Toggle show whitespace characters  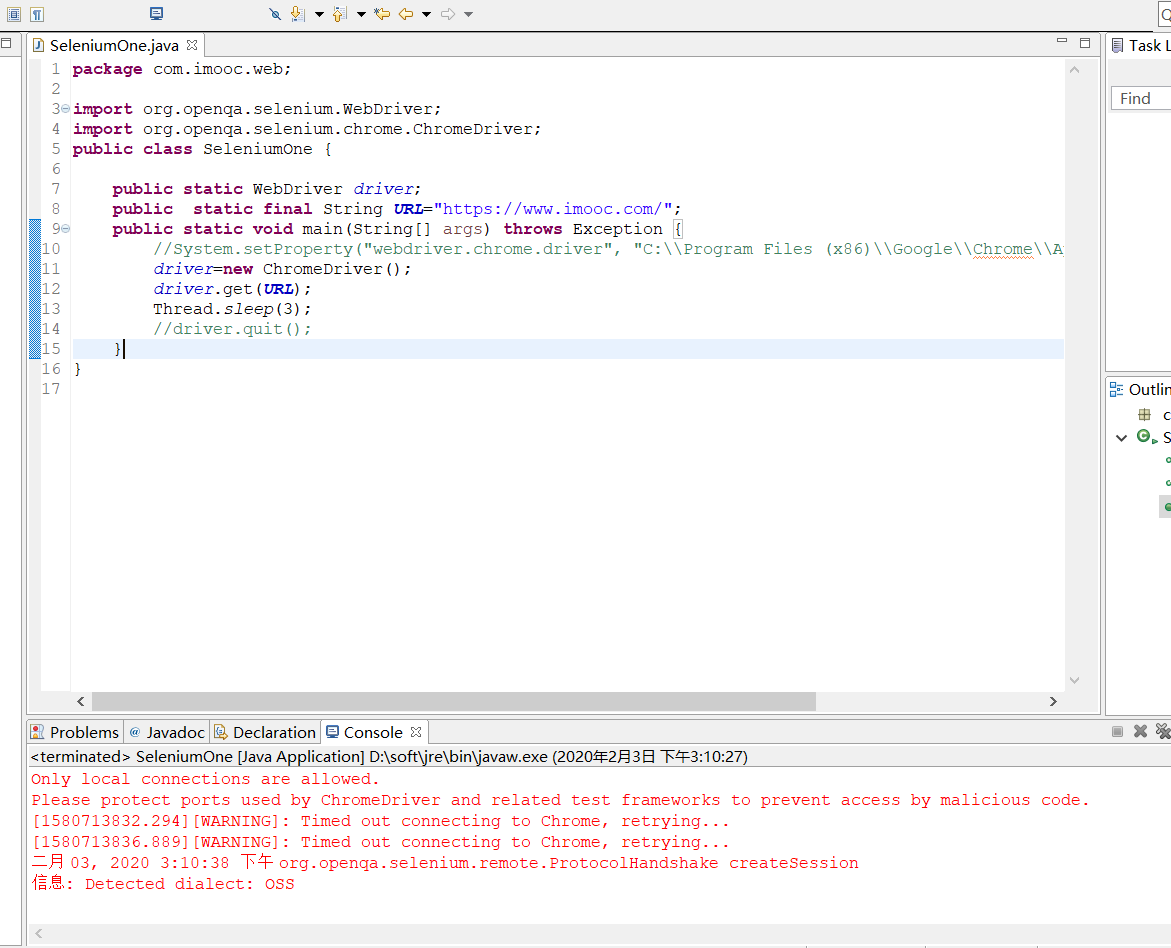[37, 14]
